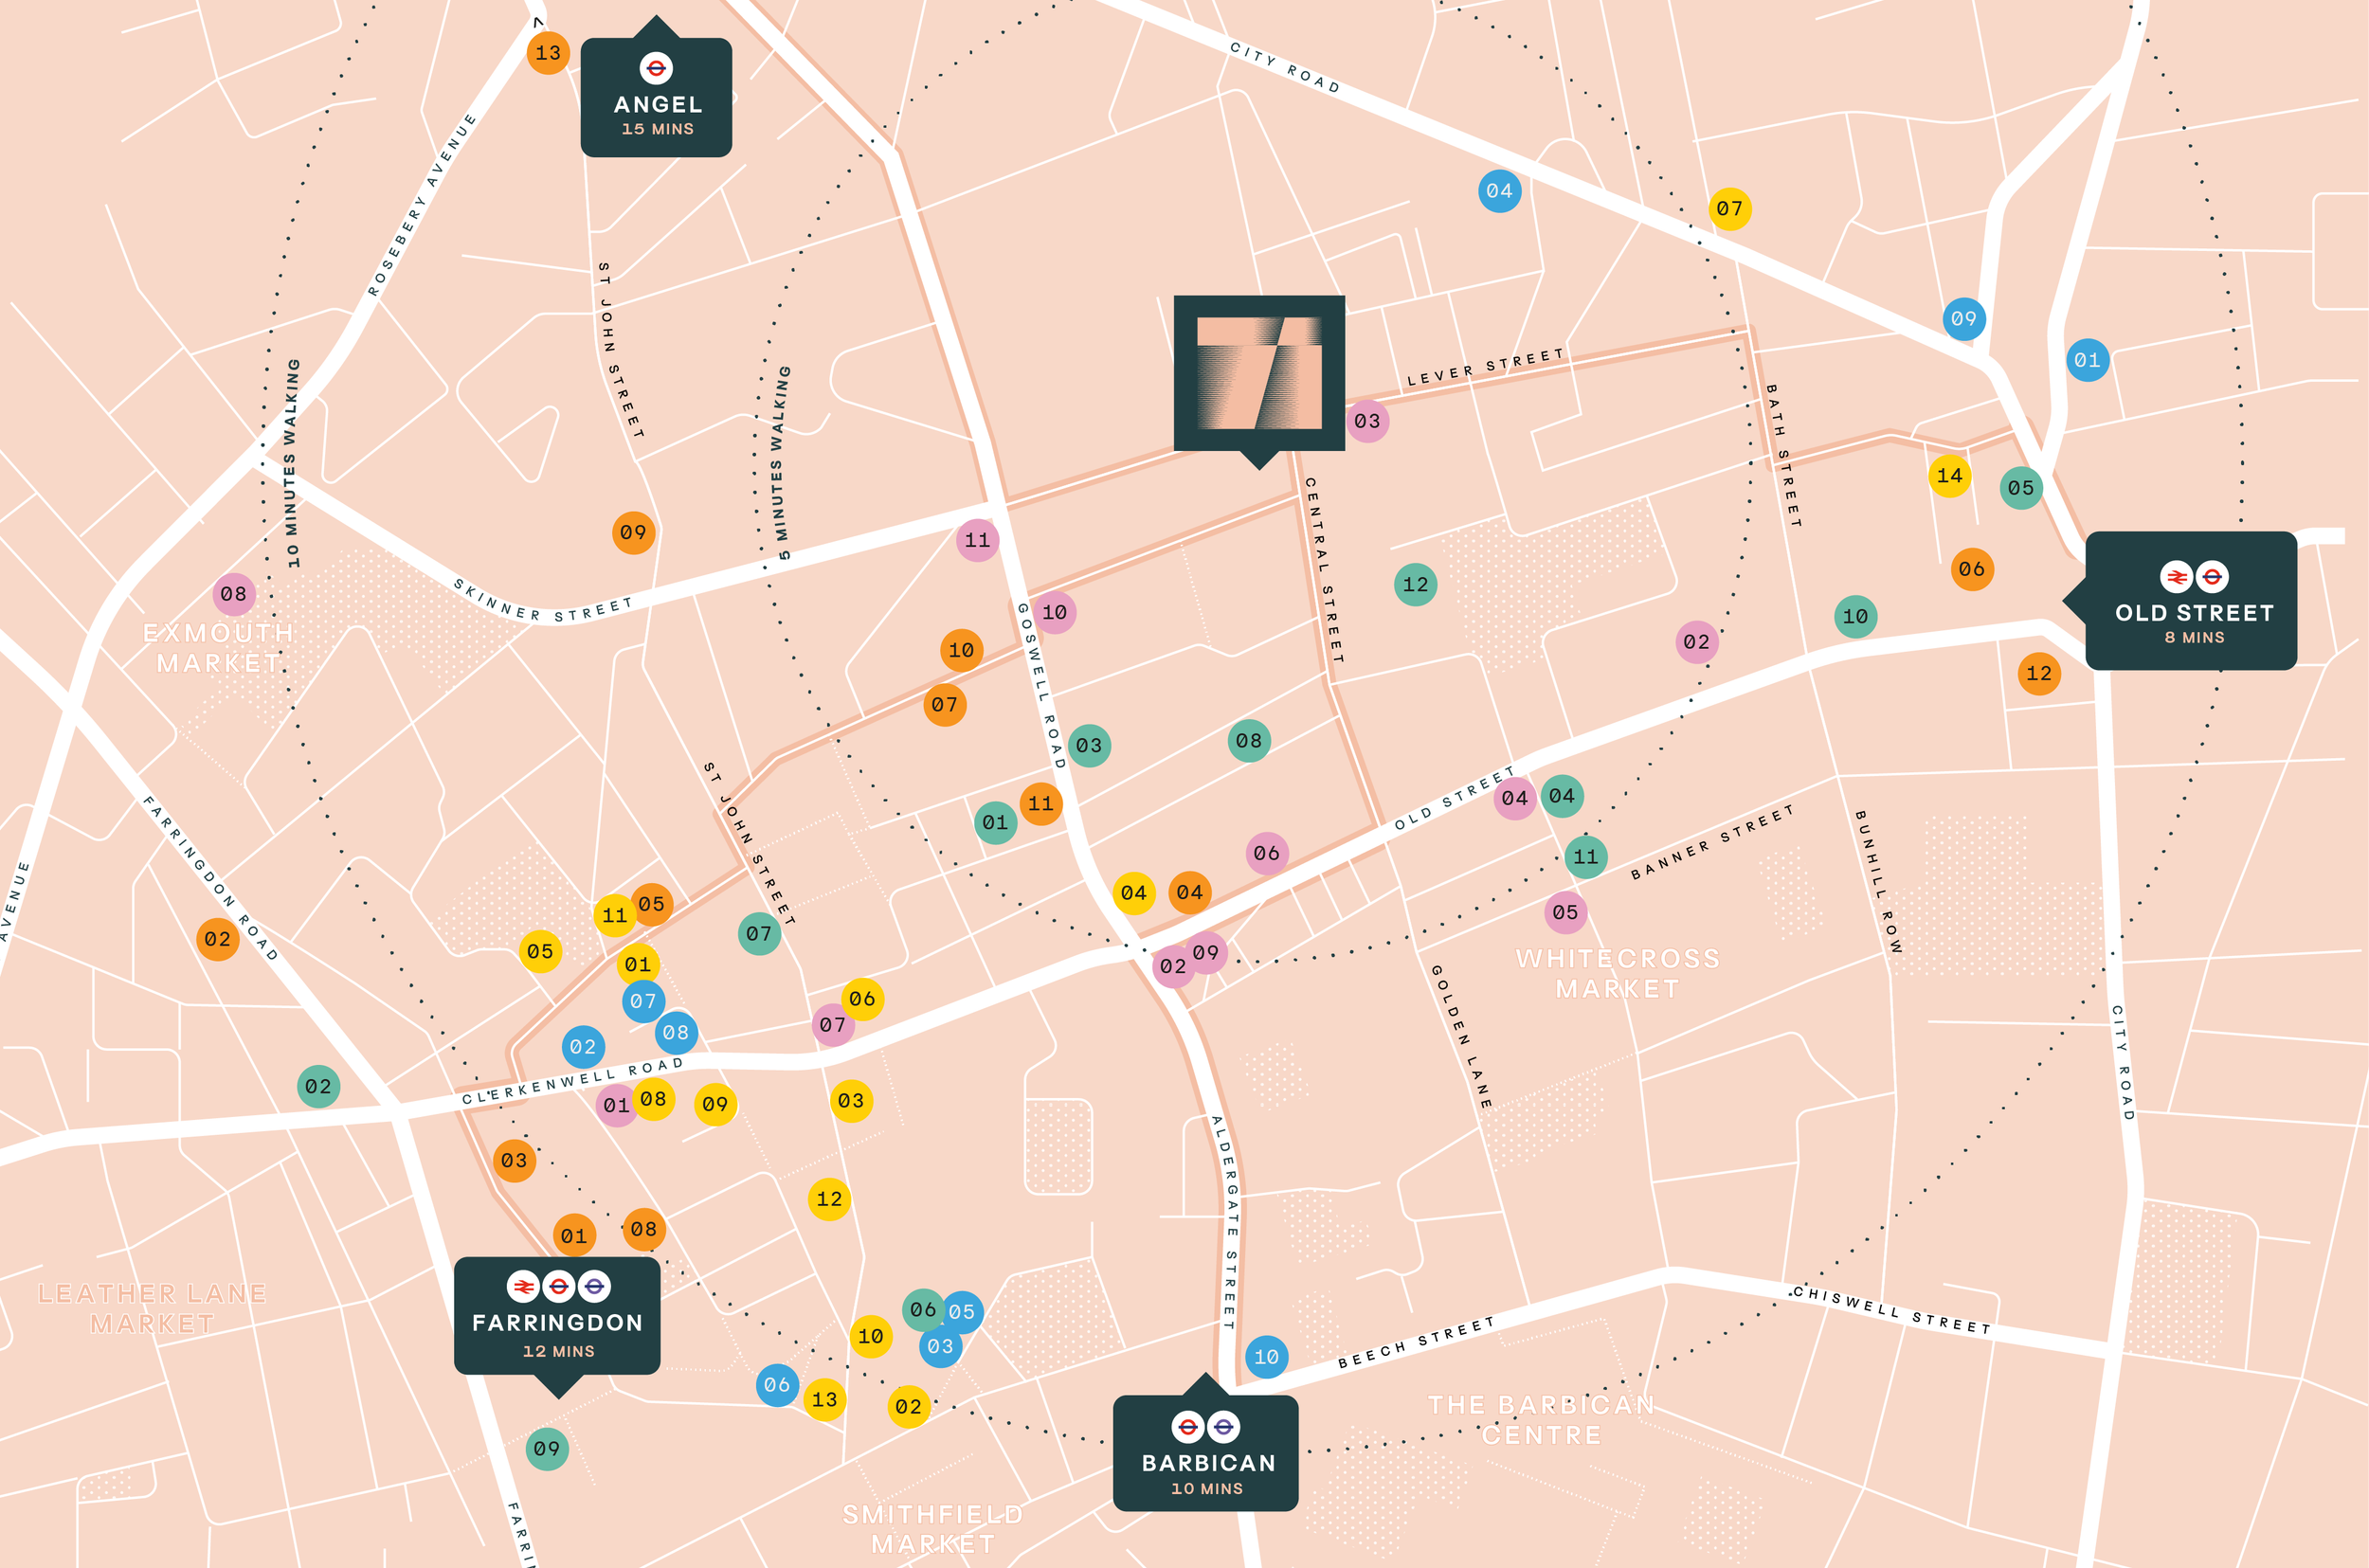This screenshot has height=1568, width=2369.
Task: Click the green 02 marker
Action: [318, 1086]
